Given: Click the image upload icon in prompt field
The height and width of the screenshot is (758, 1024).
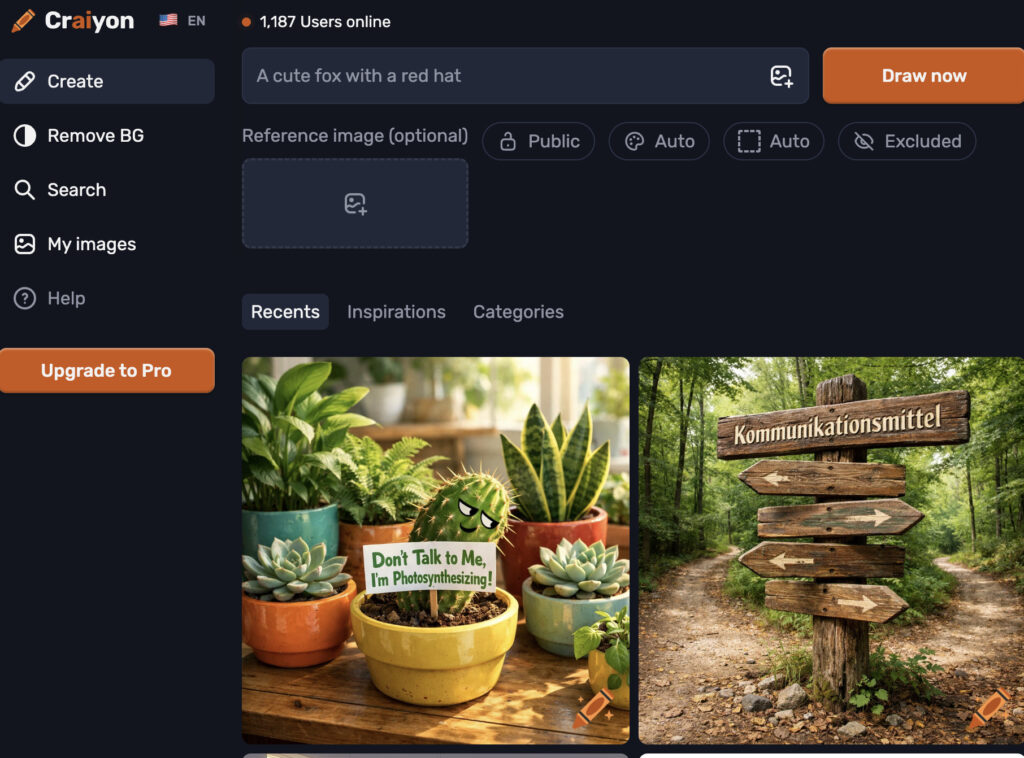Looking at the screenshot, I should pyautogui.click(x=781, y=76).
